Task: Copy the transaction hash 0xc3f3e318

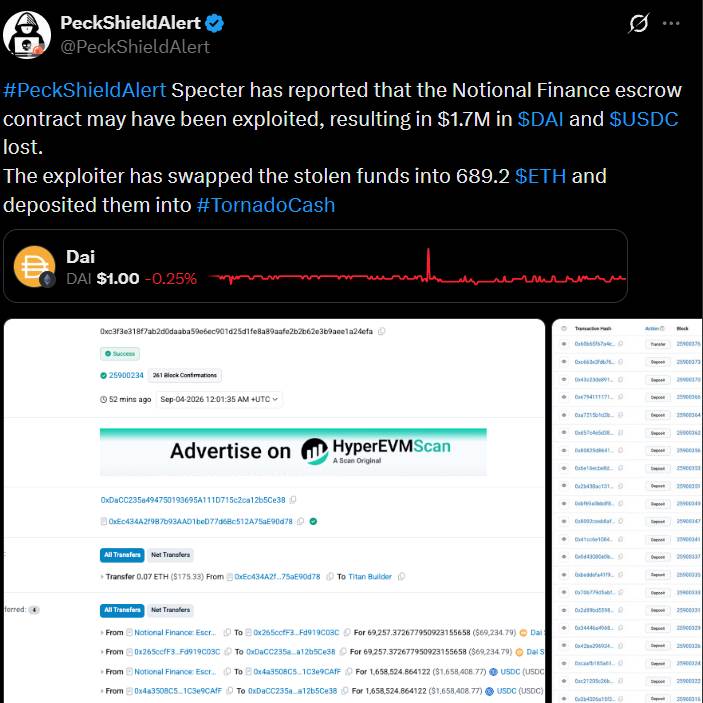Action: coord(382,331)
